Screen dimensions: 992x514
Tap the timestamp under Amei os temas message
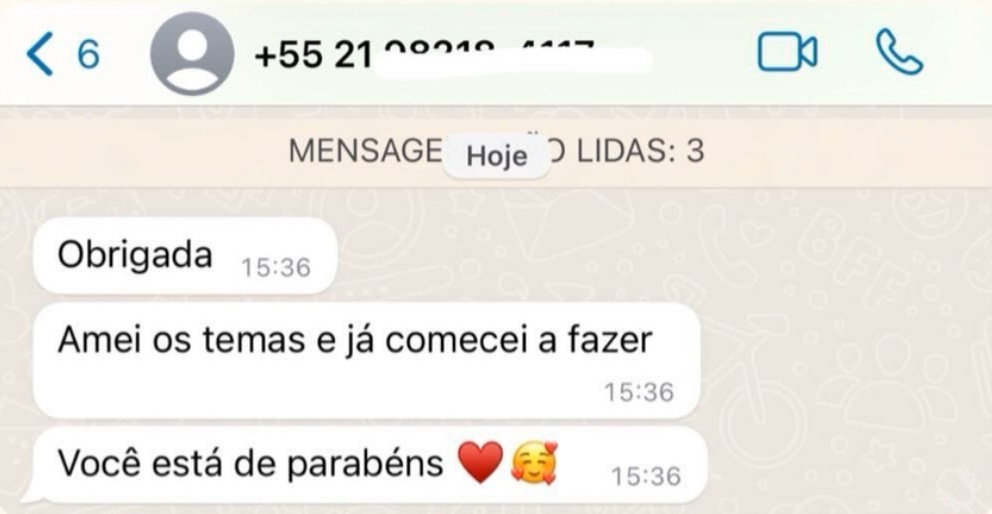639,392
